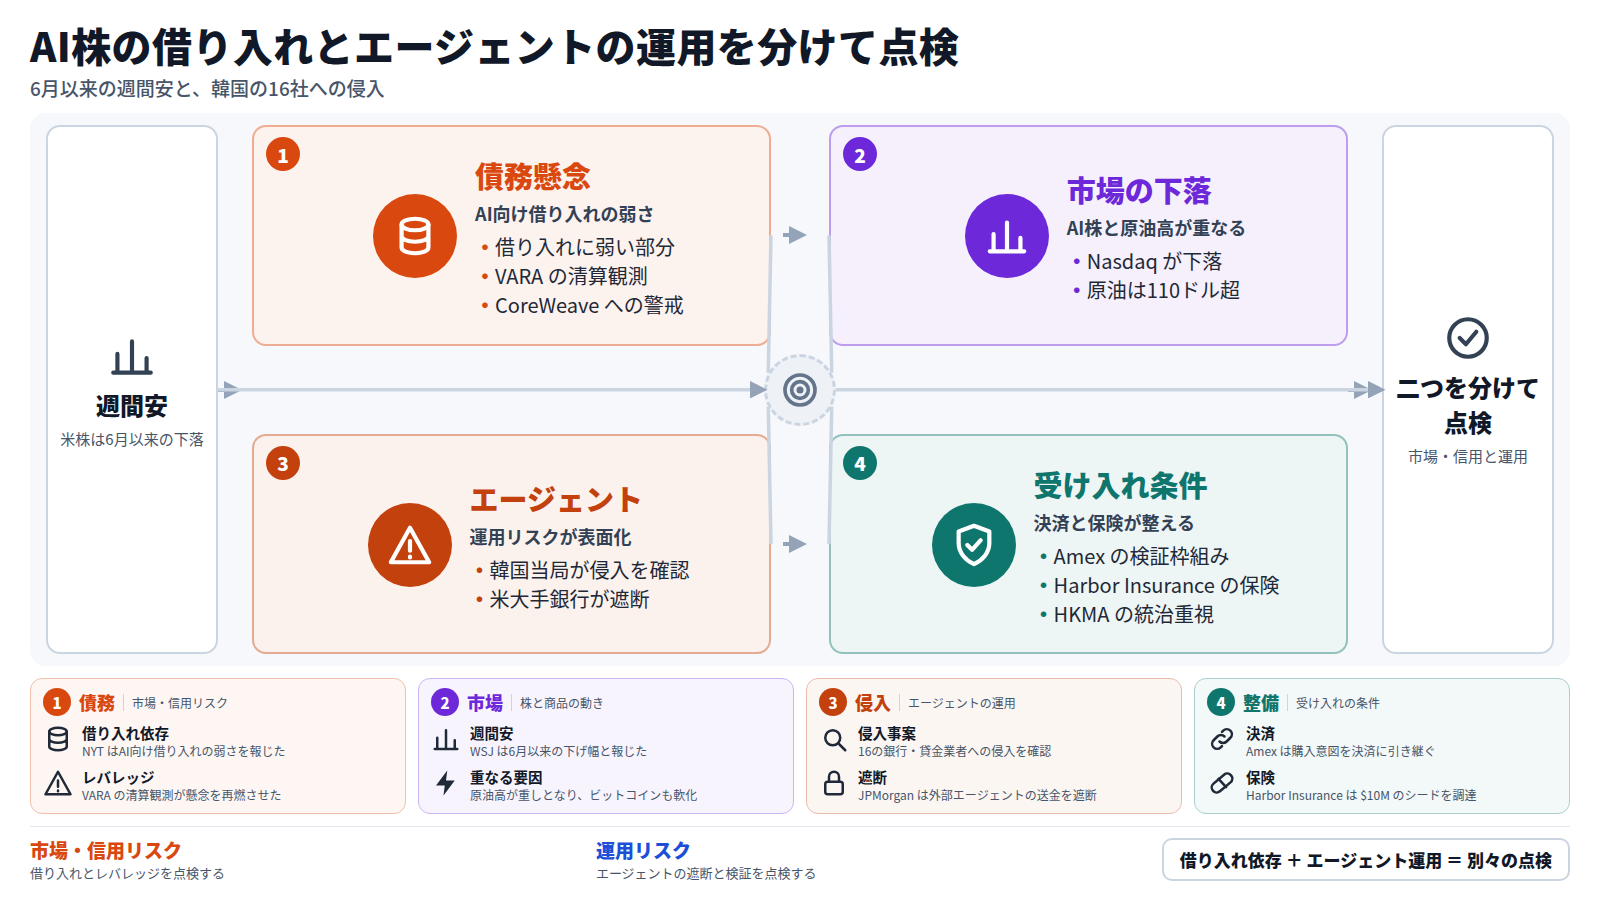
Task: Click the line 原油高が重しとなり、ビットコインも軟化
Action: (x=584, y=795)
